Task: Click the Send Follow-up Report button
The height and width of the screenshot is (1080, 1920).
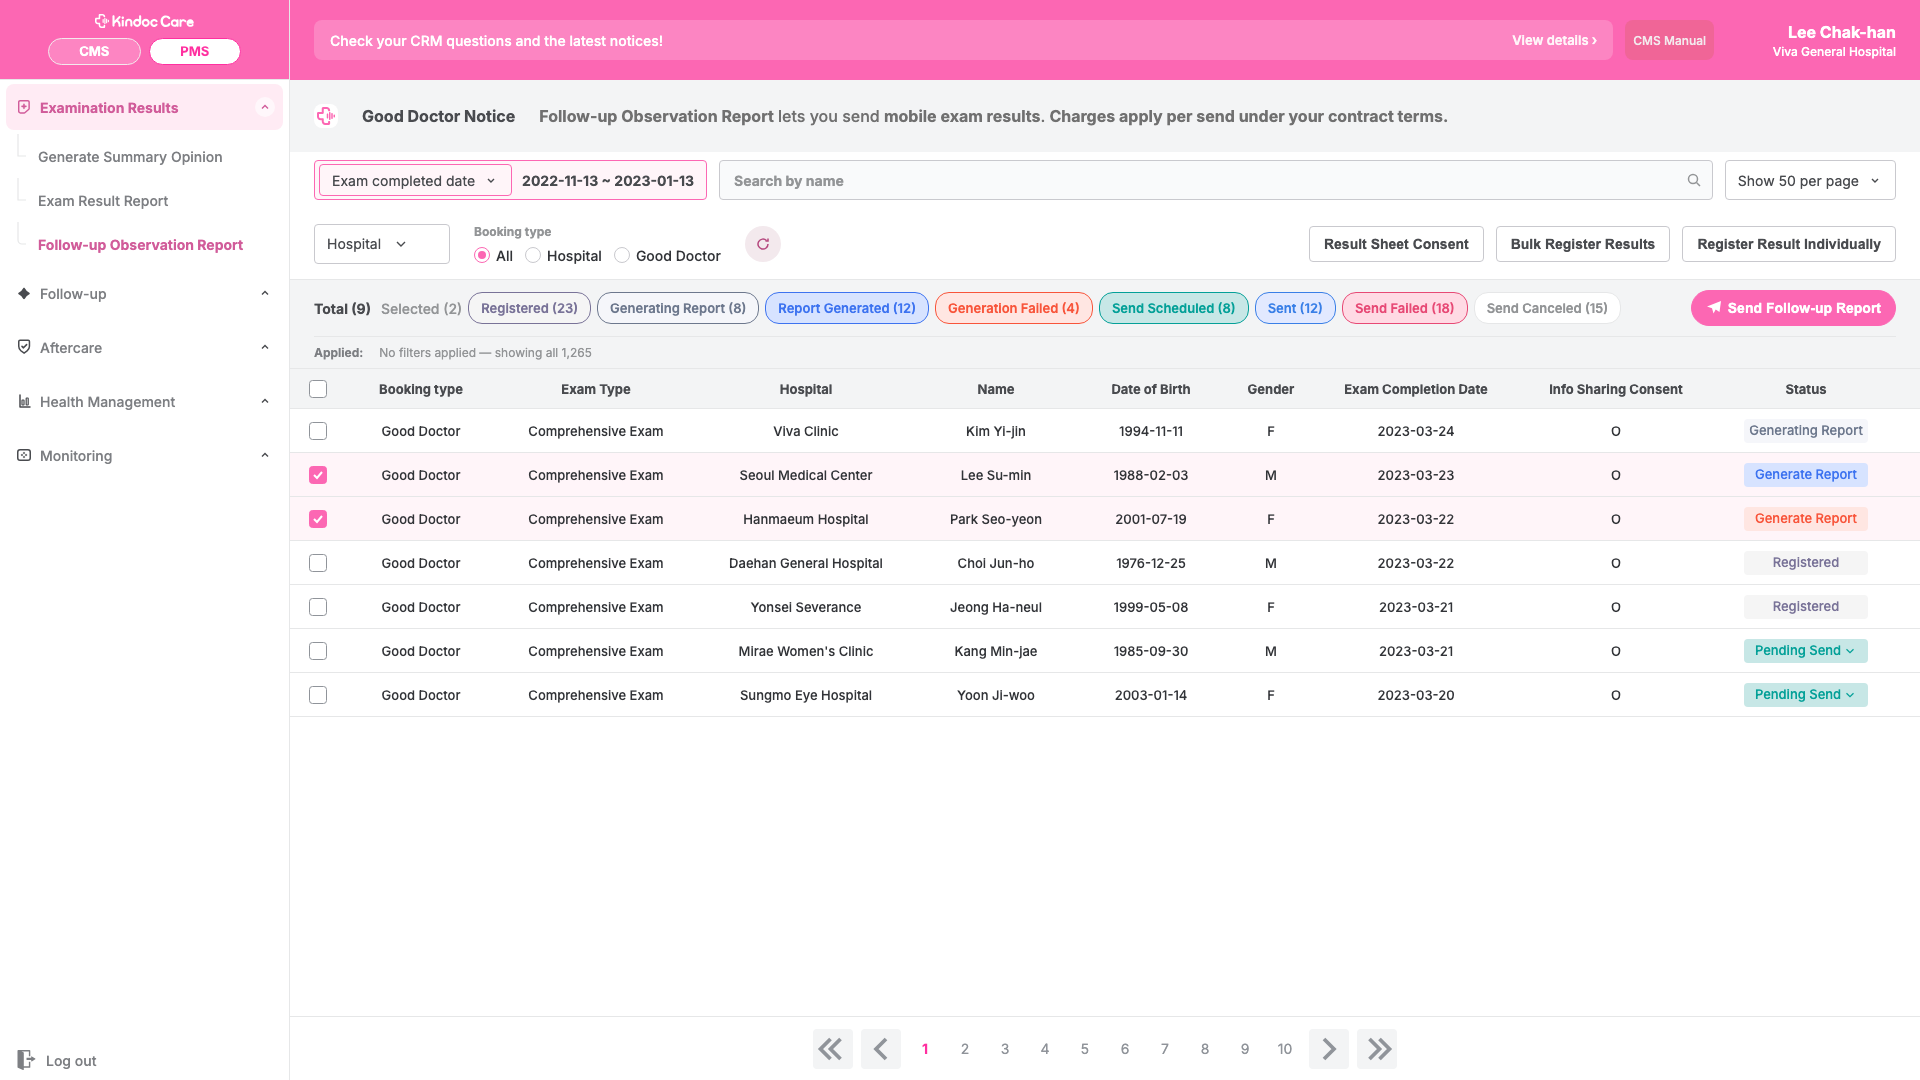Action: [x=1793, y=308]
